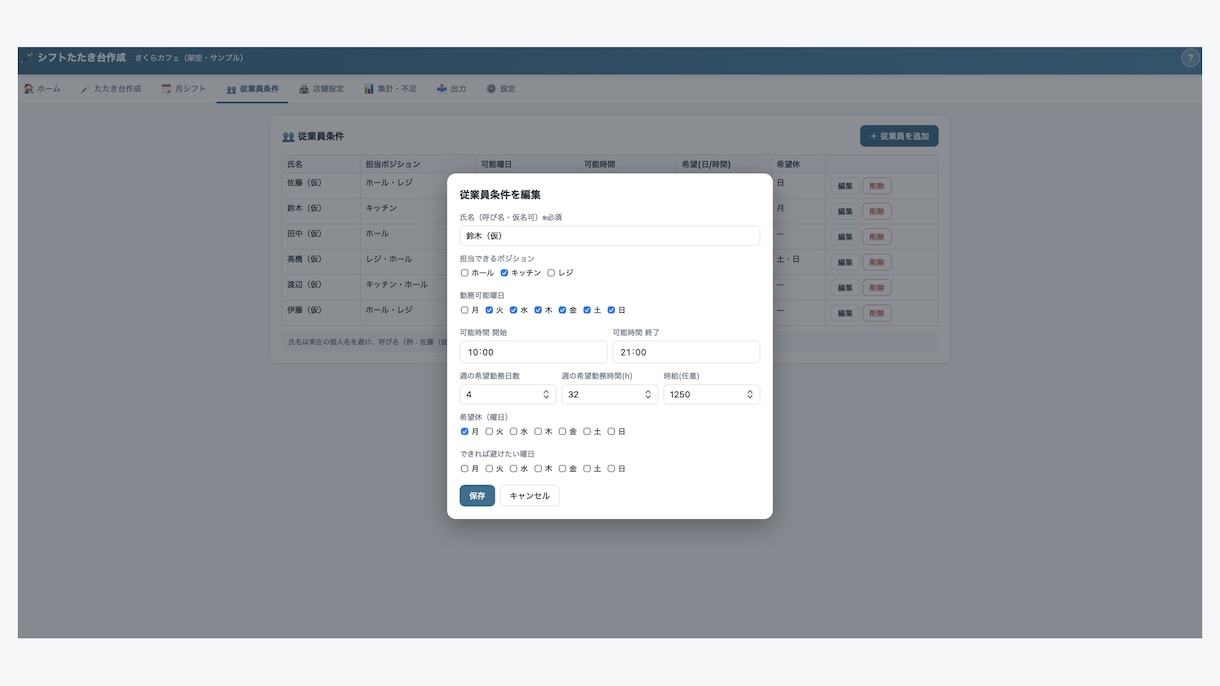This screenshot has width=1220, height=686.
Task: Dismiss the dialog with キャンセル
Action: 530,496
